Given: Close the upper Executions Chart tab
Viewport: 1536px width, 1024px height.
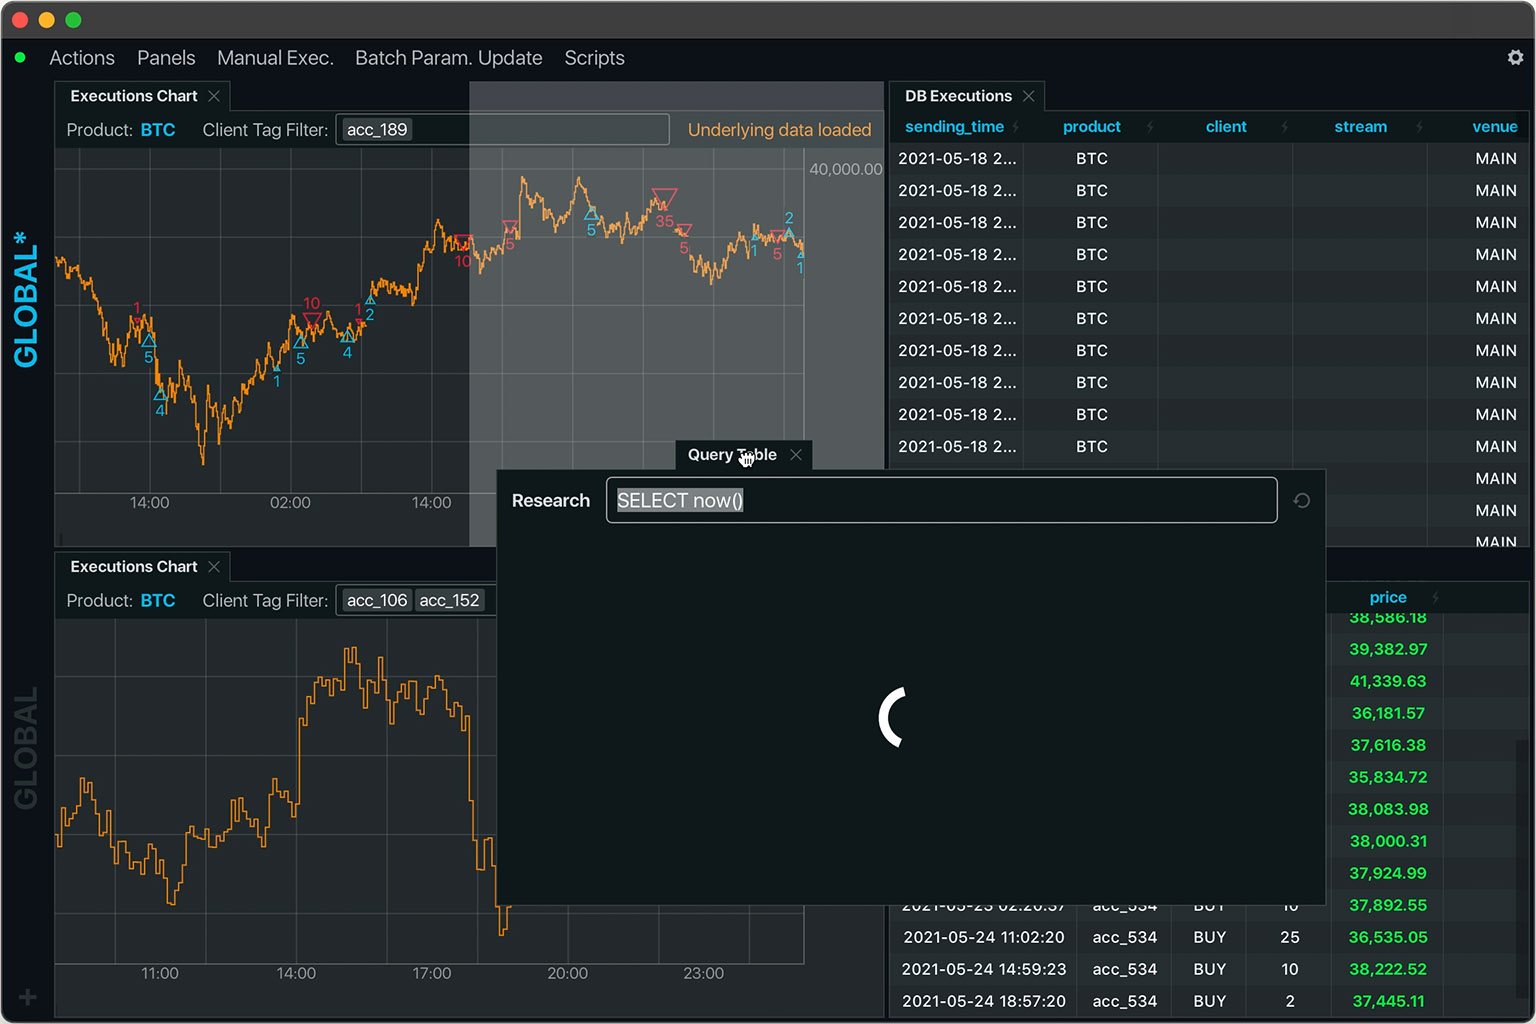Looking at the screenshot, I should pos(214,96).
